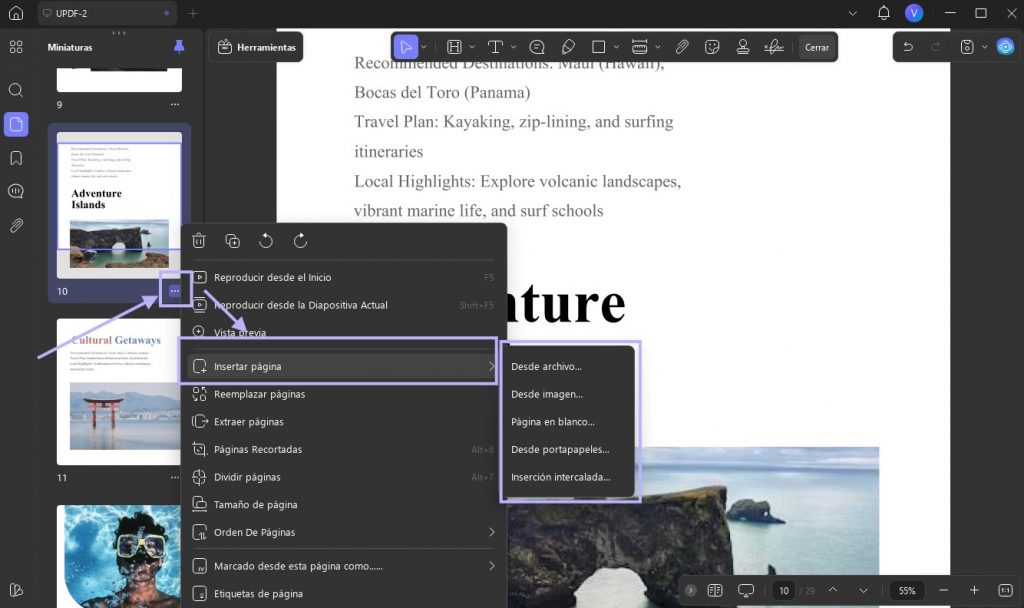
Task: Open the dashboard grid icon in the sidebar
Action: [x=16, y=47]
